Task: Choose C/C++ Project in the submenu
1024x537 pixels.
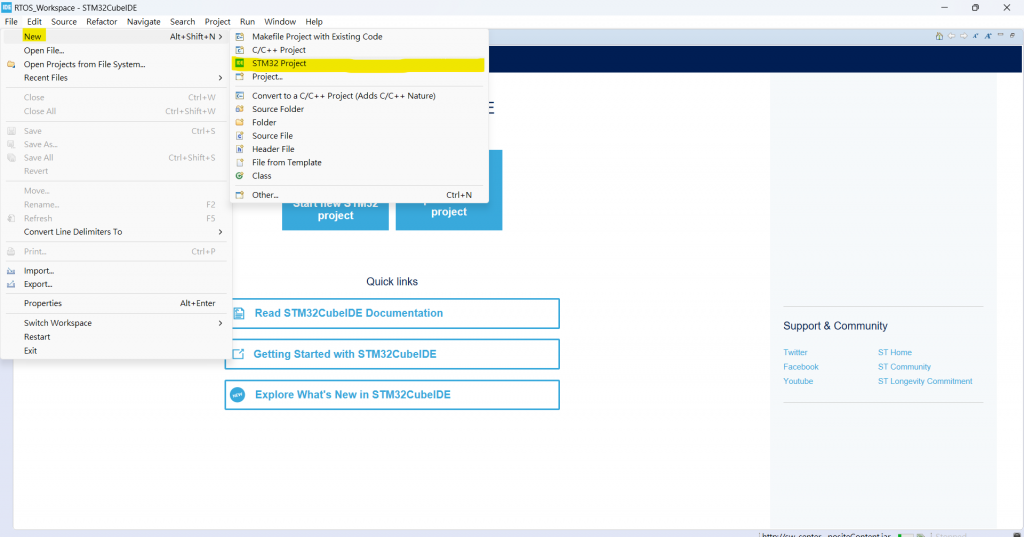Action: click(x=358, y=50)
